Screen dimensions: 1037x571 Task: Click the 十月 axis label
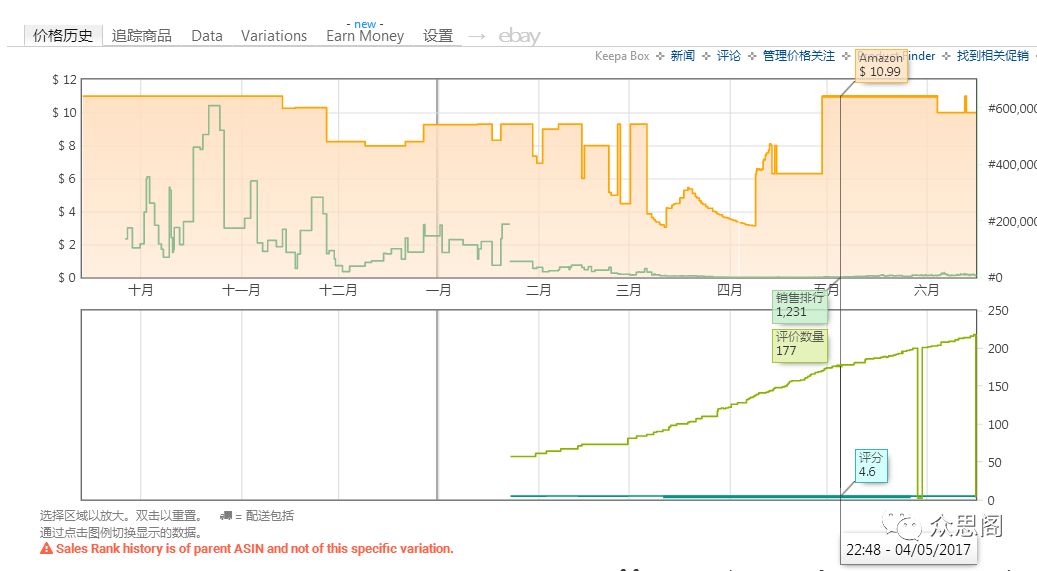140,290
